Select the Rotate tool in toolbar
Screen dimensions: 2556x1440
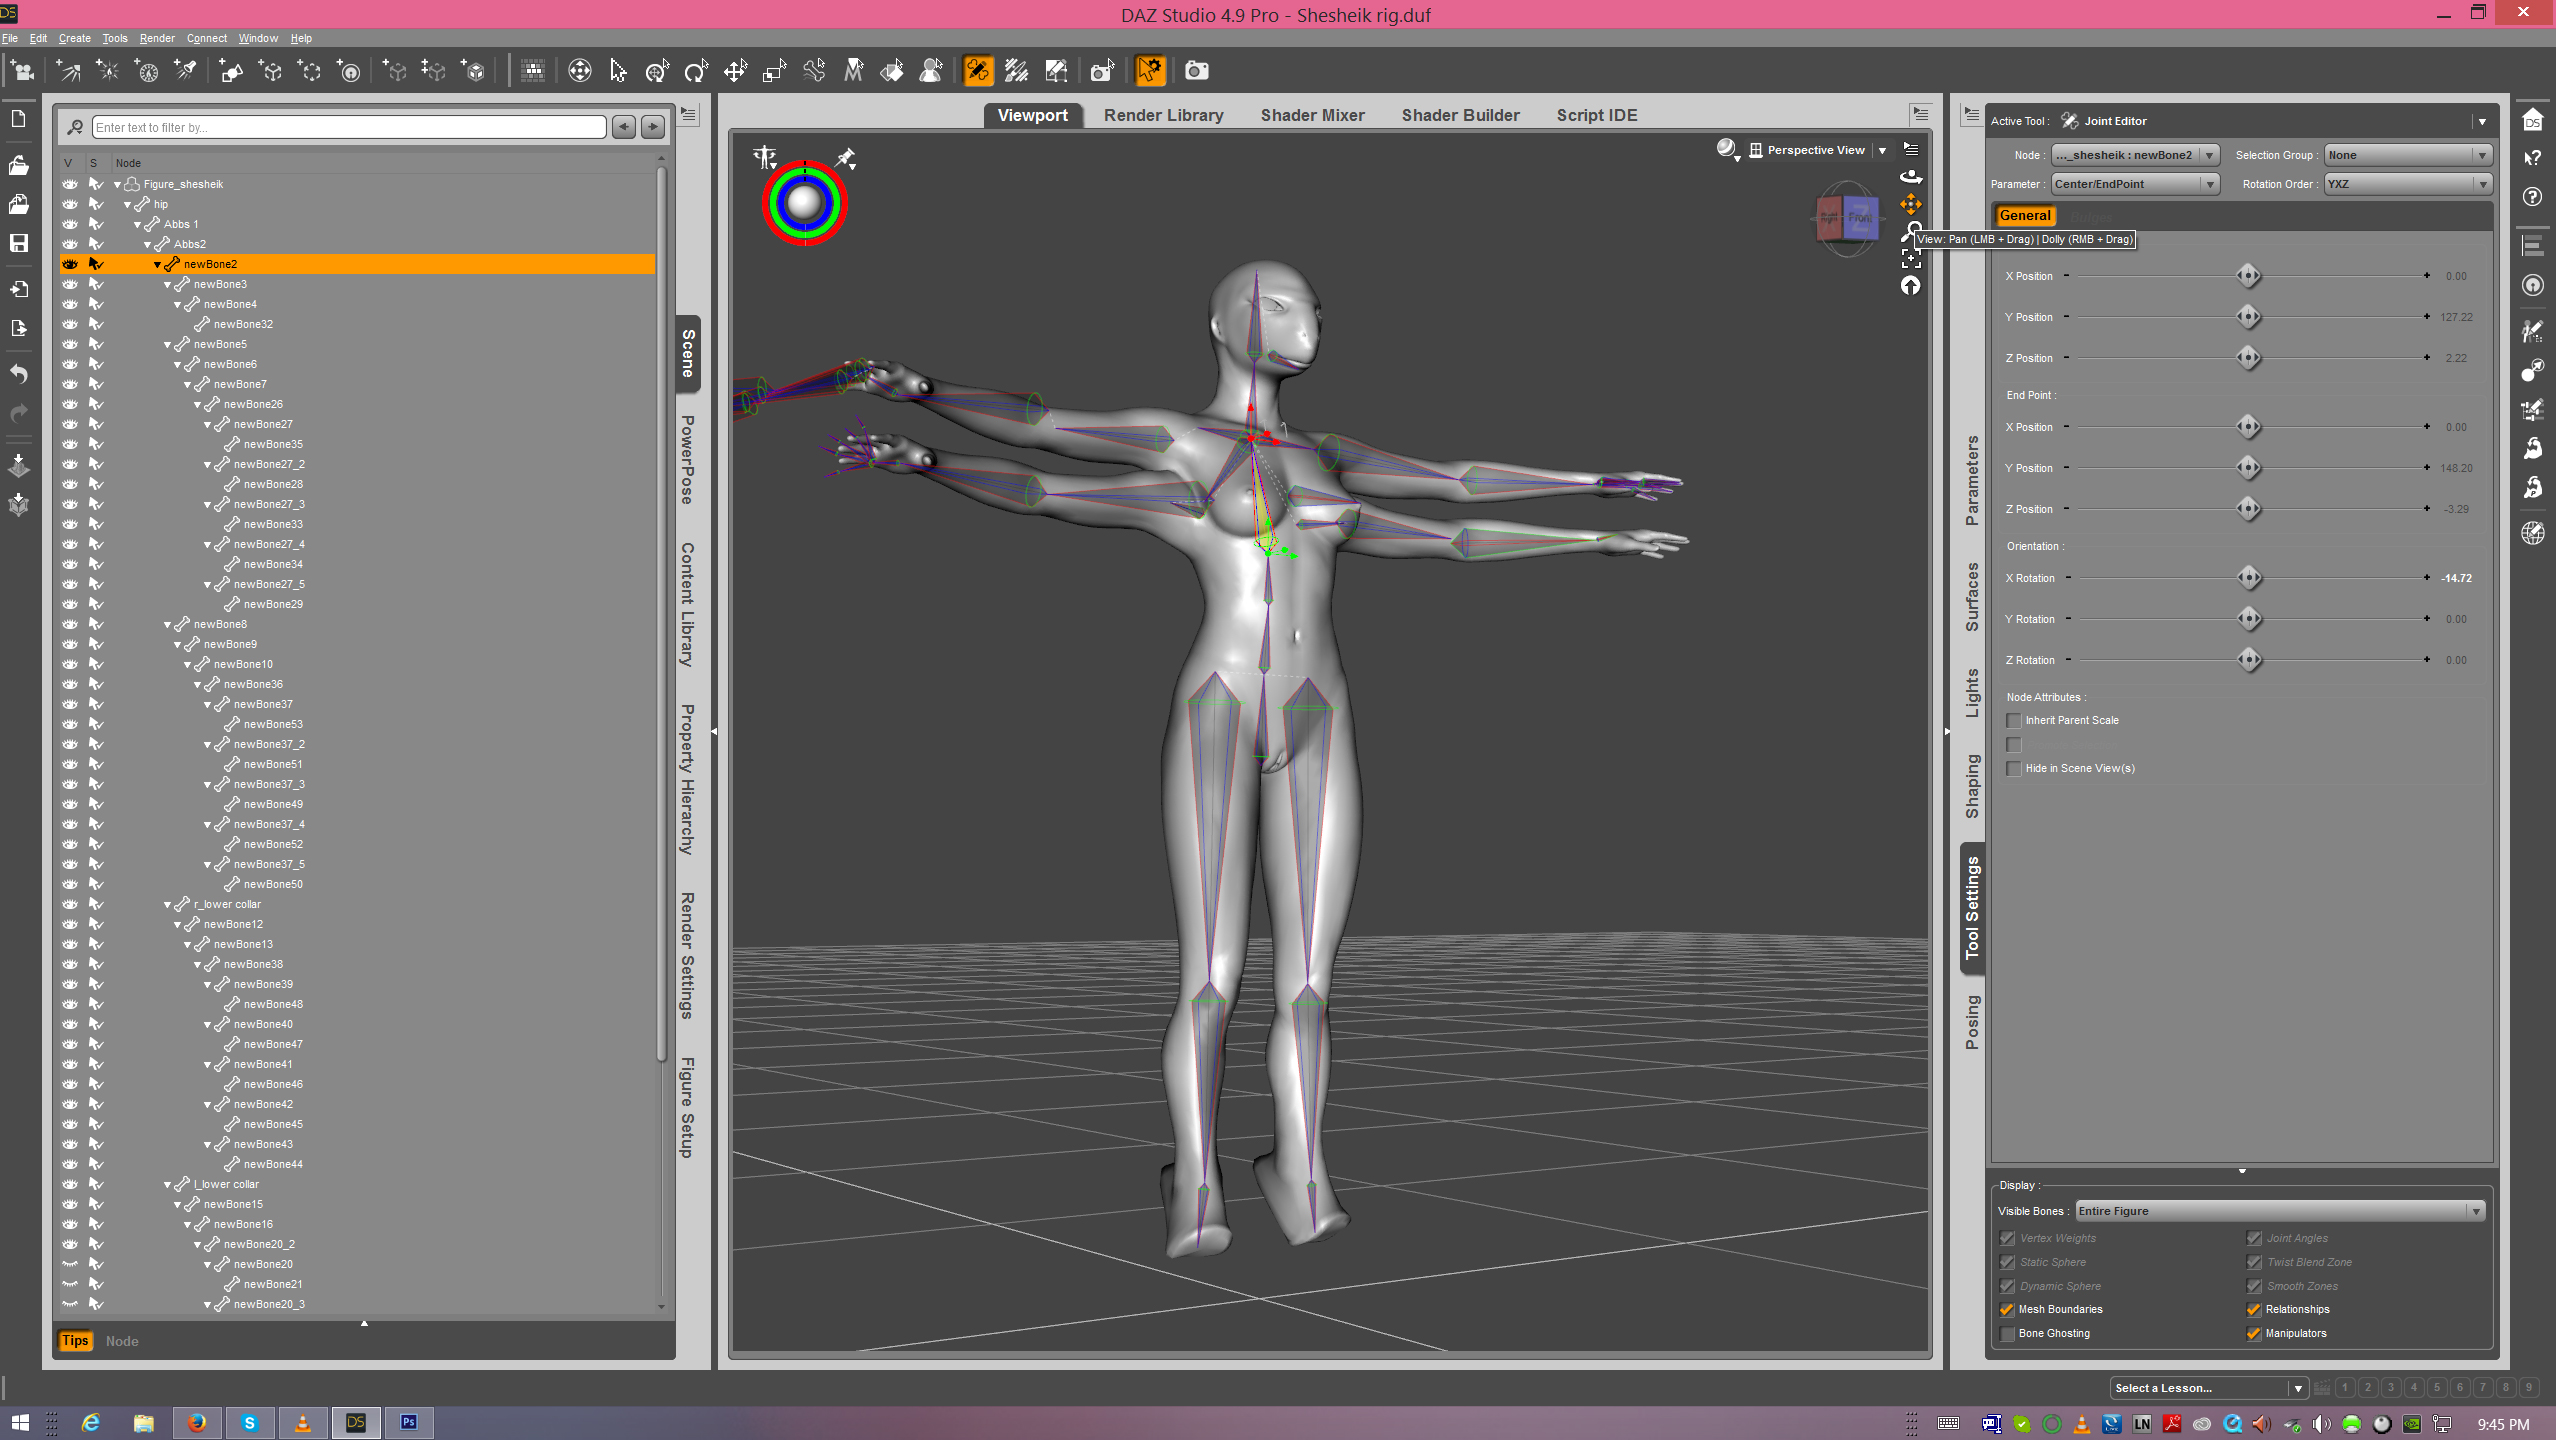click(696, 71)
